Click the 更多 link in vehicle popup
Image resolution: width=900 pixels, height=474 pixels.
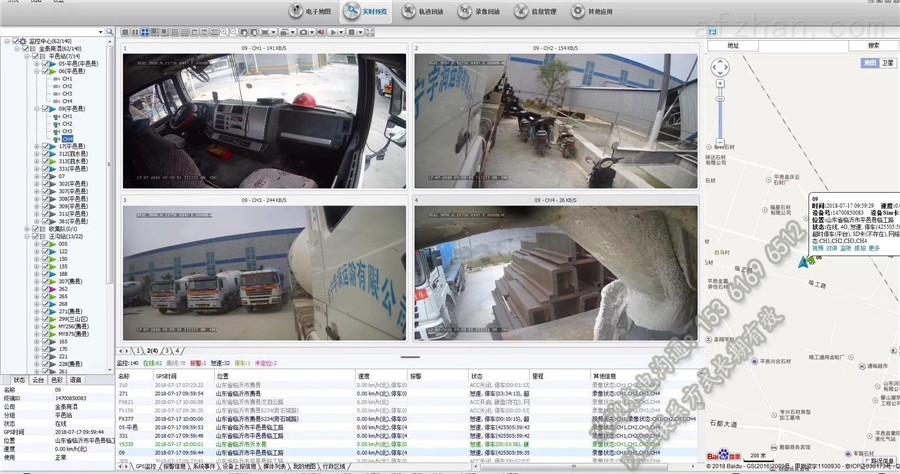(x=874, y=248)
